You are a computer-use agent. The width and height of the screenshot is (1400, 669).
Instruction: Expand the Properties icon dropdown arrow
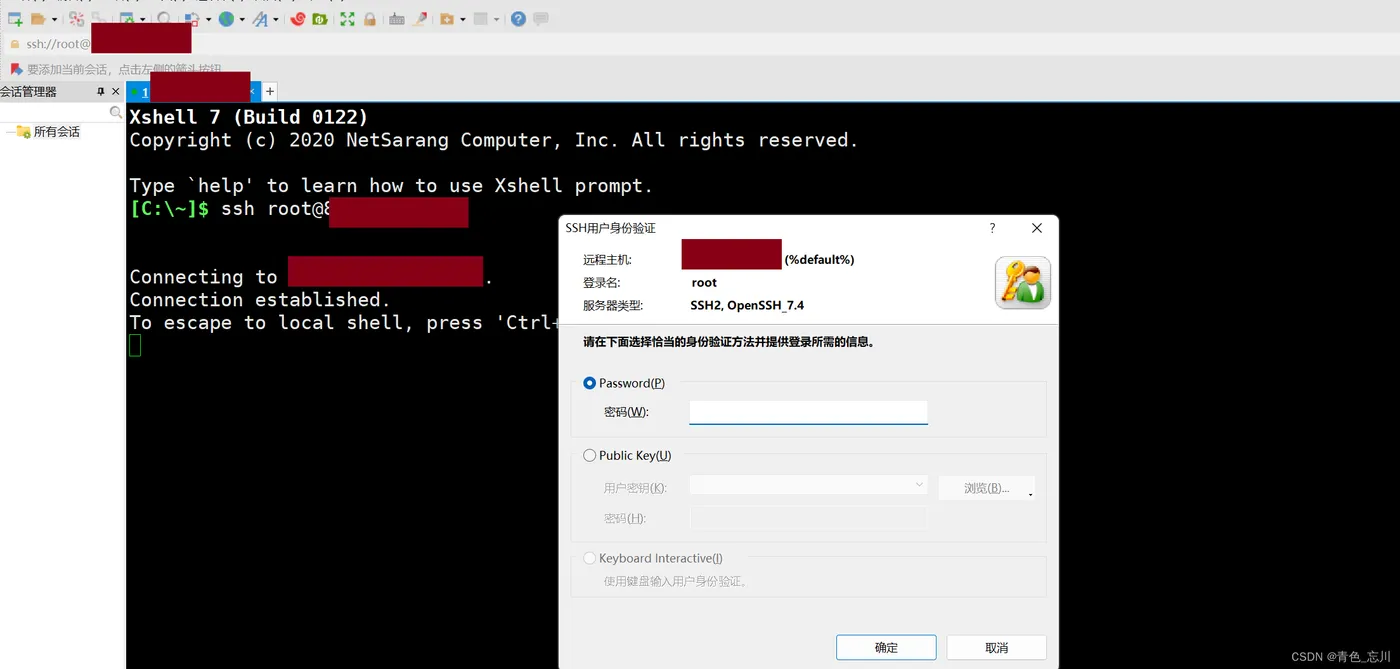[x=142, y=19]
